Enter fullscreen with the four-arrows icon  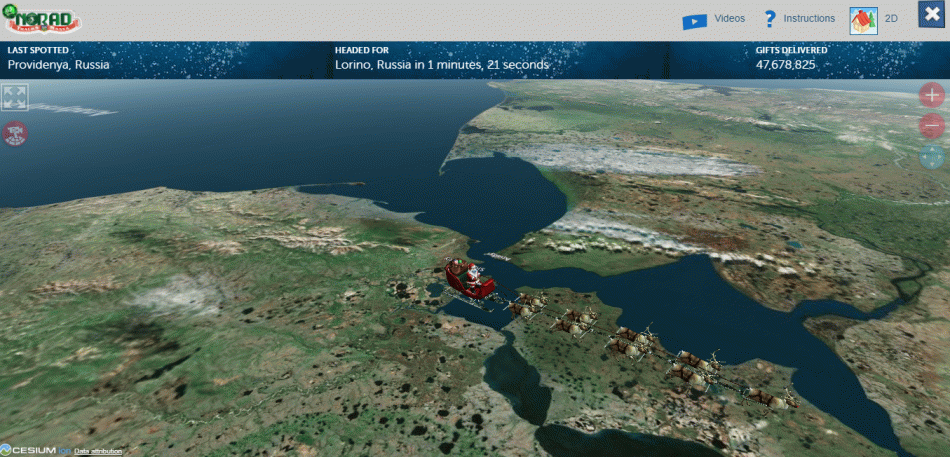pyautogui.click(x=15, y=97)
